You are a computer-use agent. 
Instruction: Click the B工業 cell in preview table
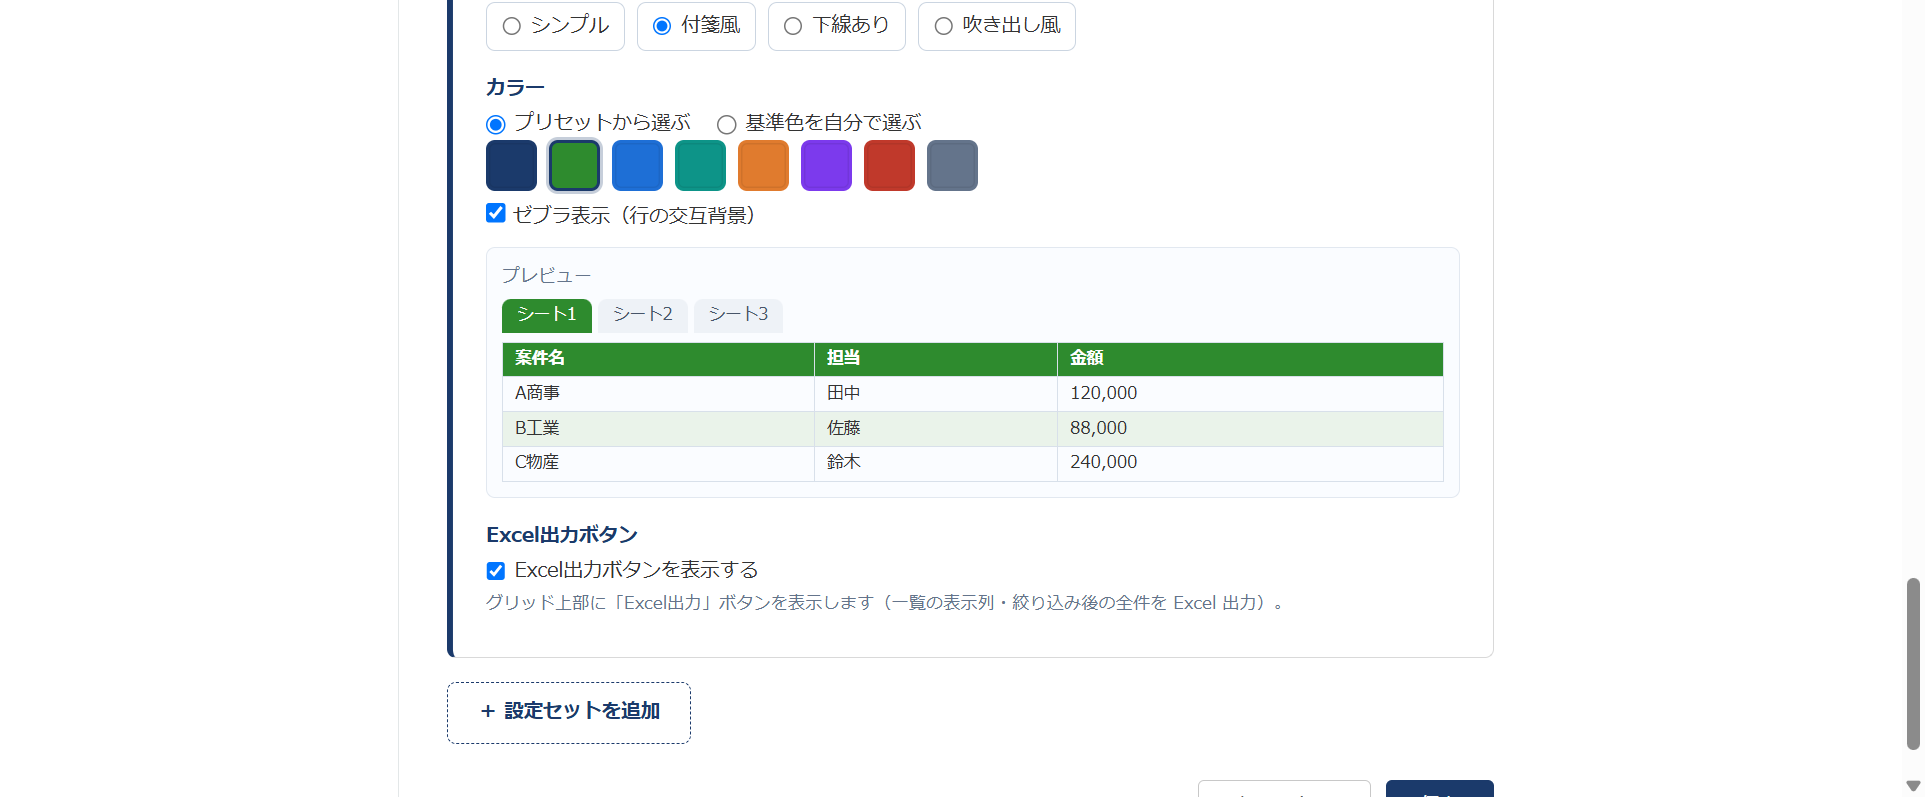click(x=658, y=429)
